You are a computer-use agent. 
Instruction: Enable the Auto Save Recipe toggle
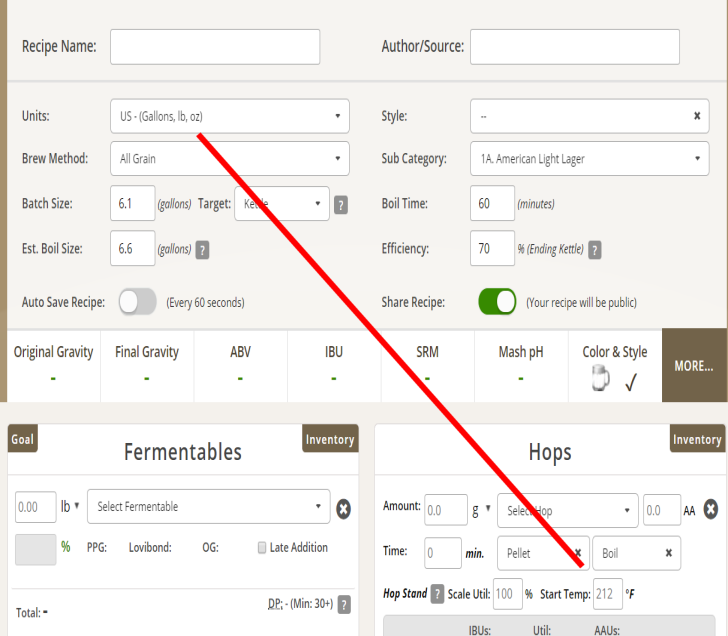click(138, 302)
